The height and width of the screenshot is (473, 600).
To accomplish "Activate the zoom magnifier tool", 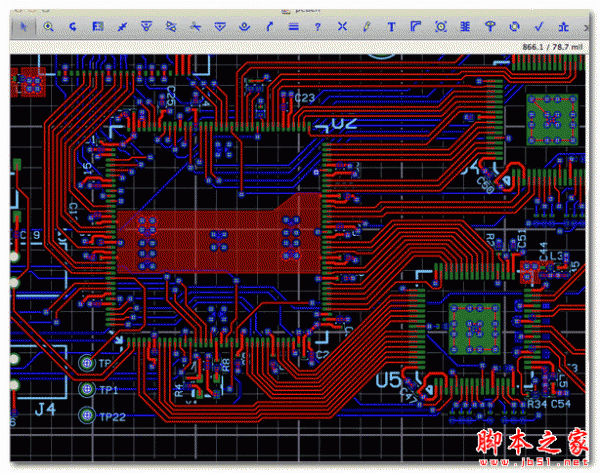I will (48, 27).
